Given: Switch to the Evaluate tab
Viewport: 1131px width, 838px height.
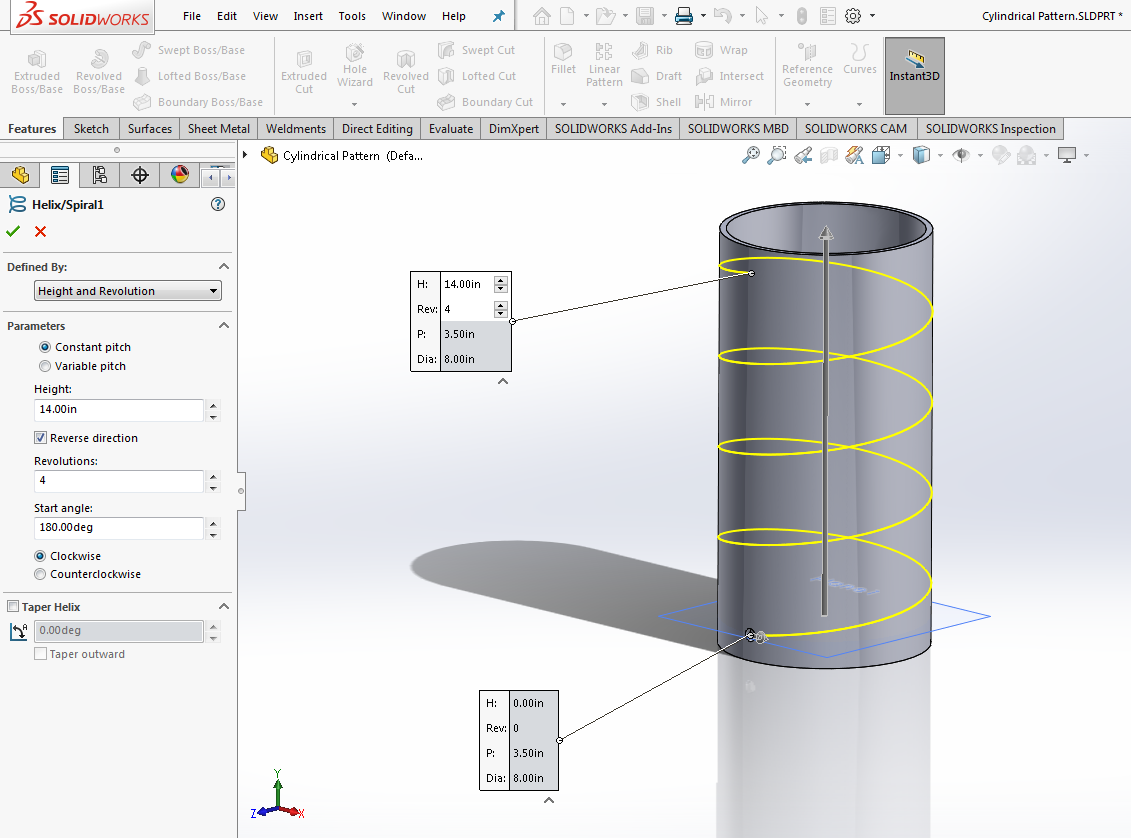Looking at the screenshot, I should 451,128.
